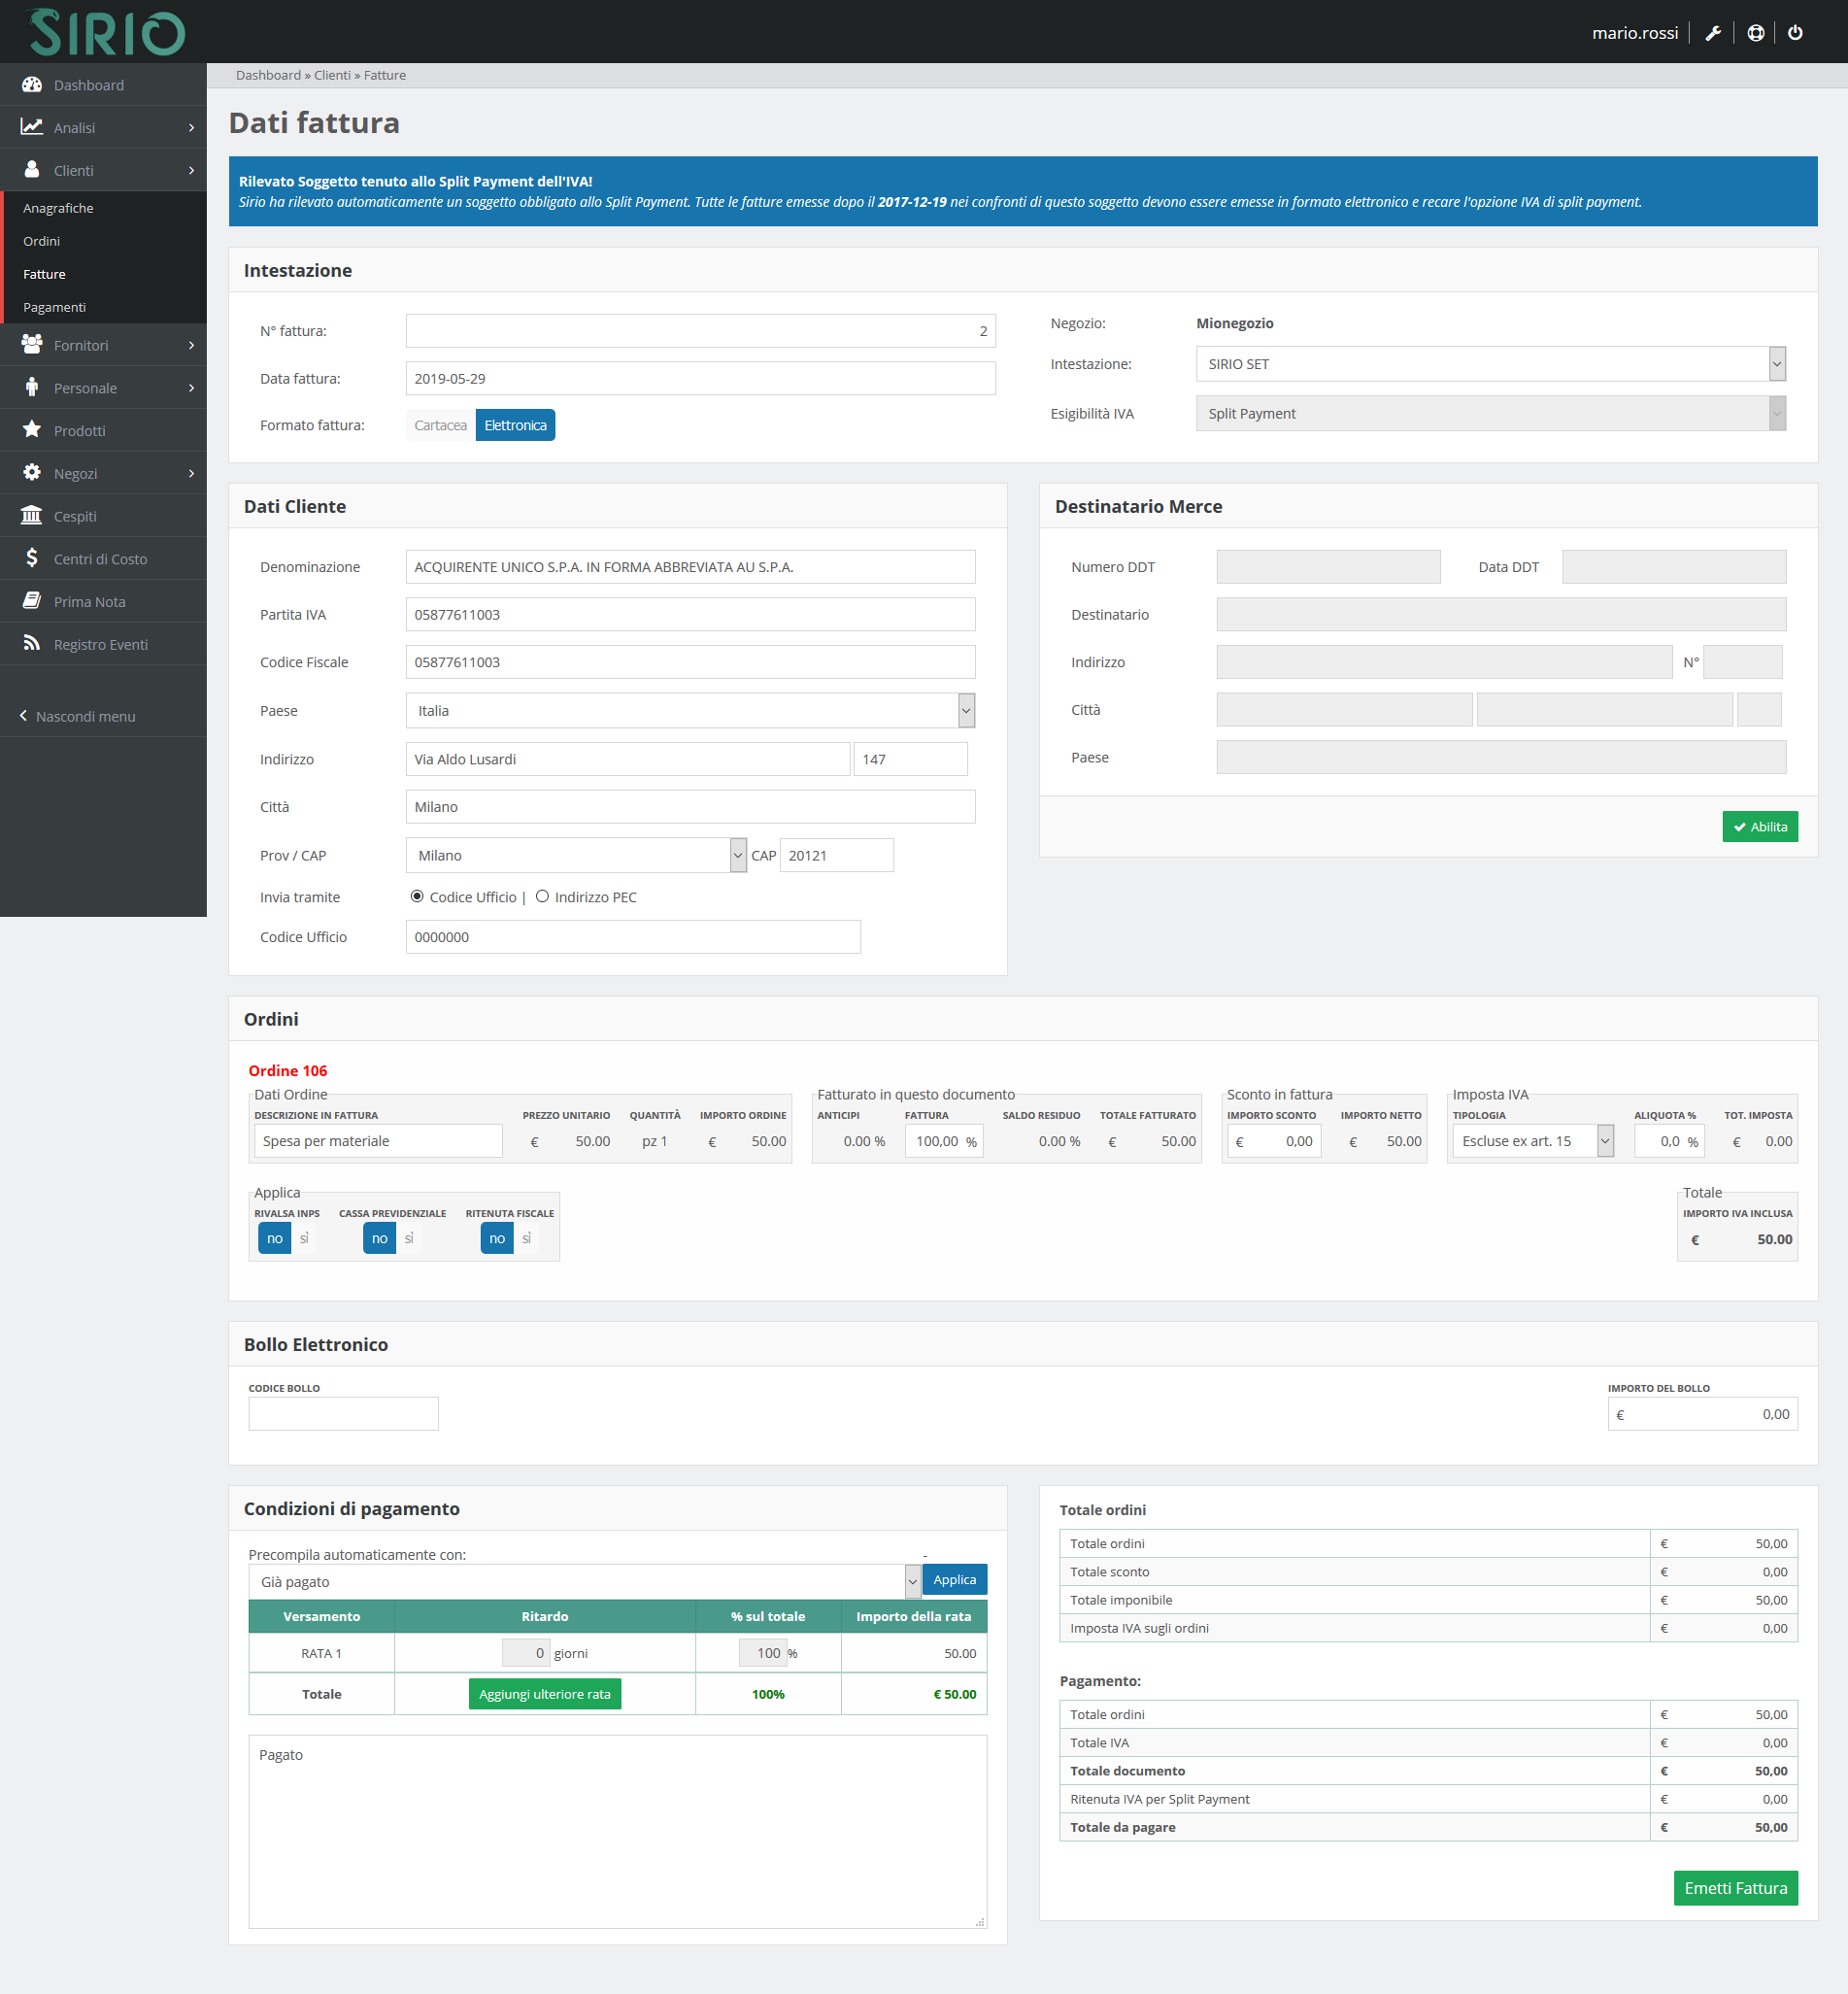1848x1994 pixels.
Task: Click the Abilita button for Destinatario Merce
Action: (x=1759, y=826)
